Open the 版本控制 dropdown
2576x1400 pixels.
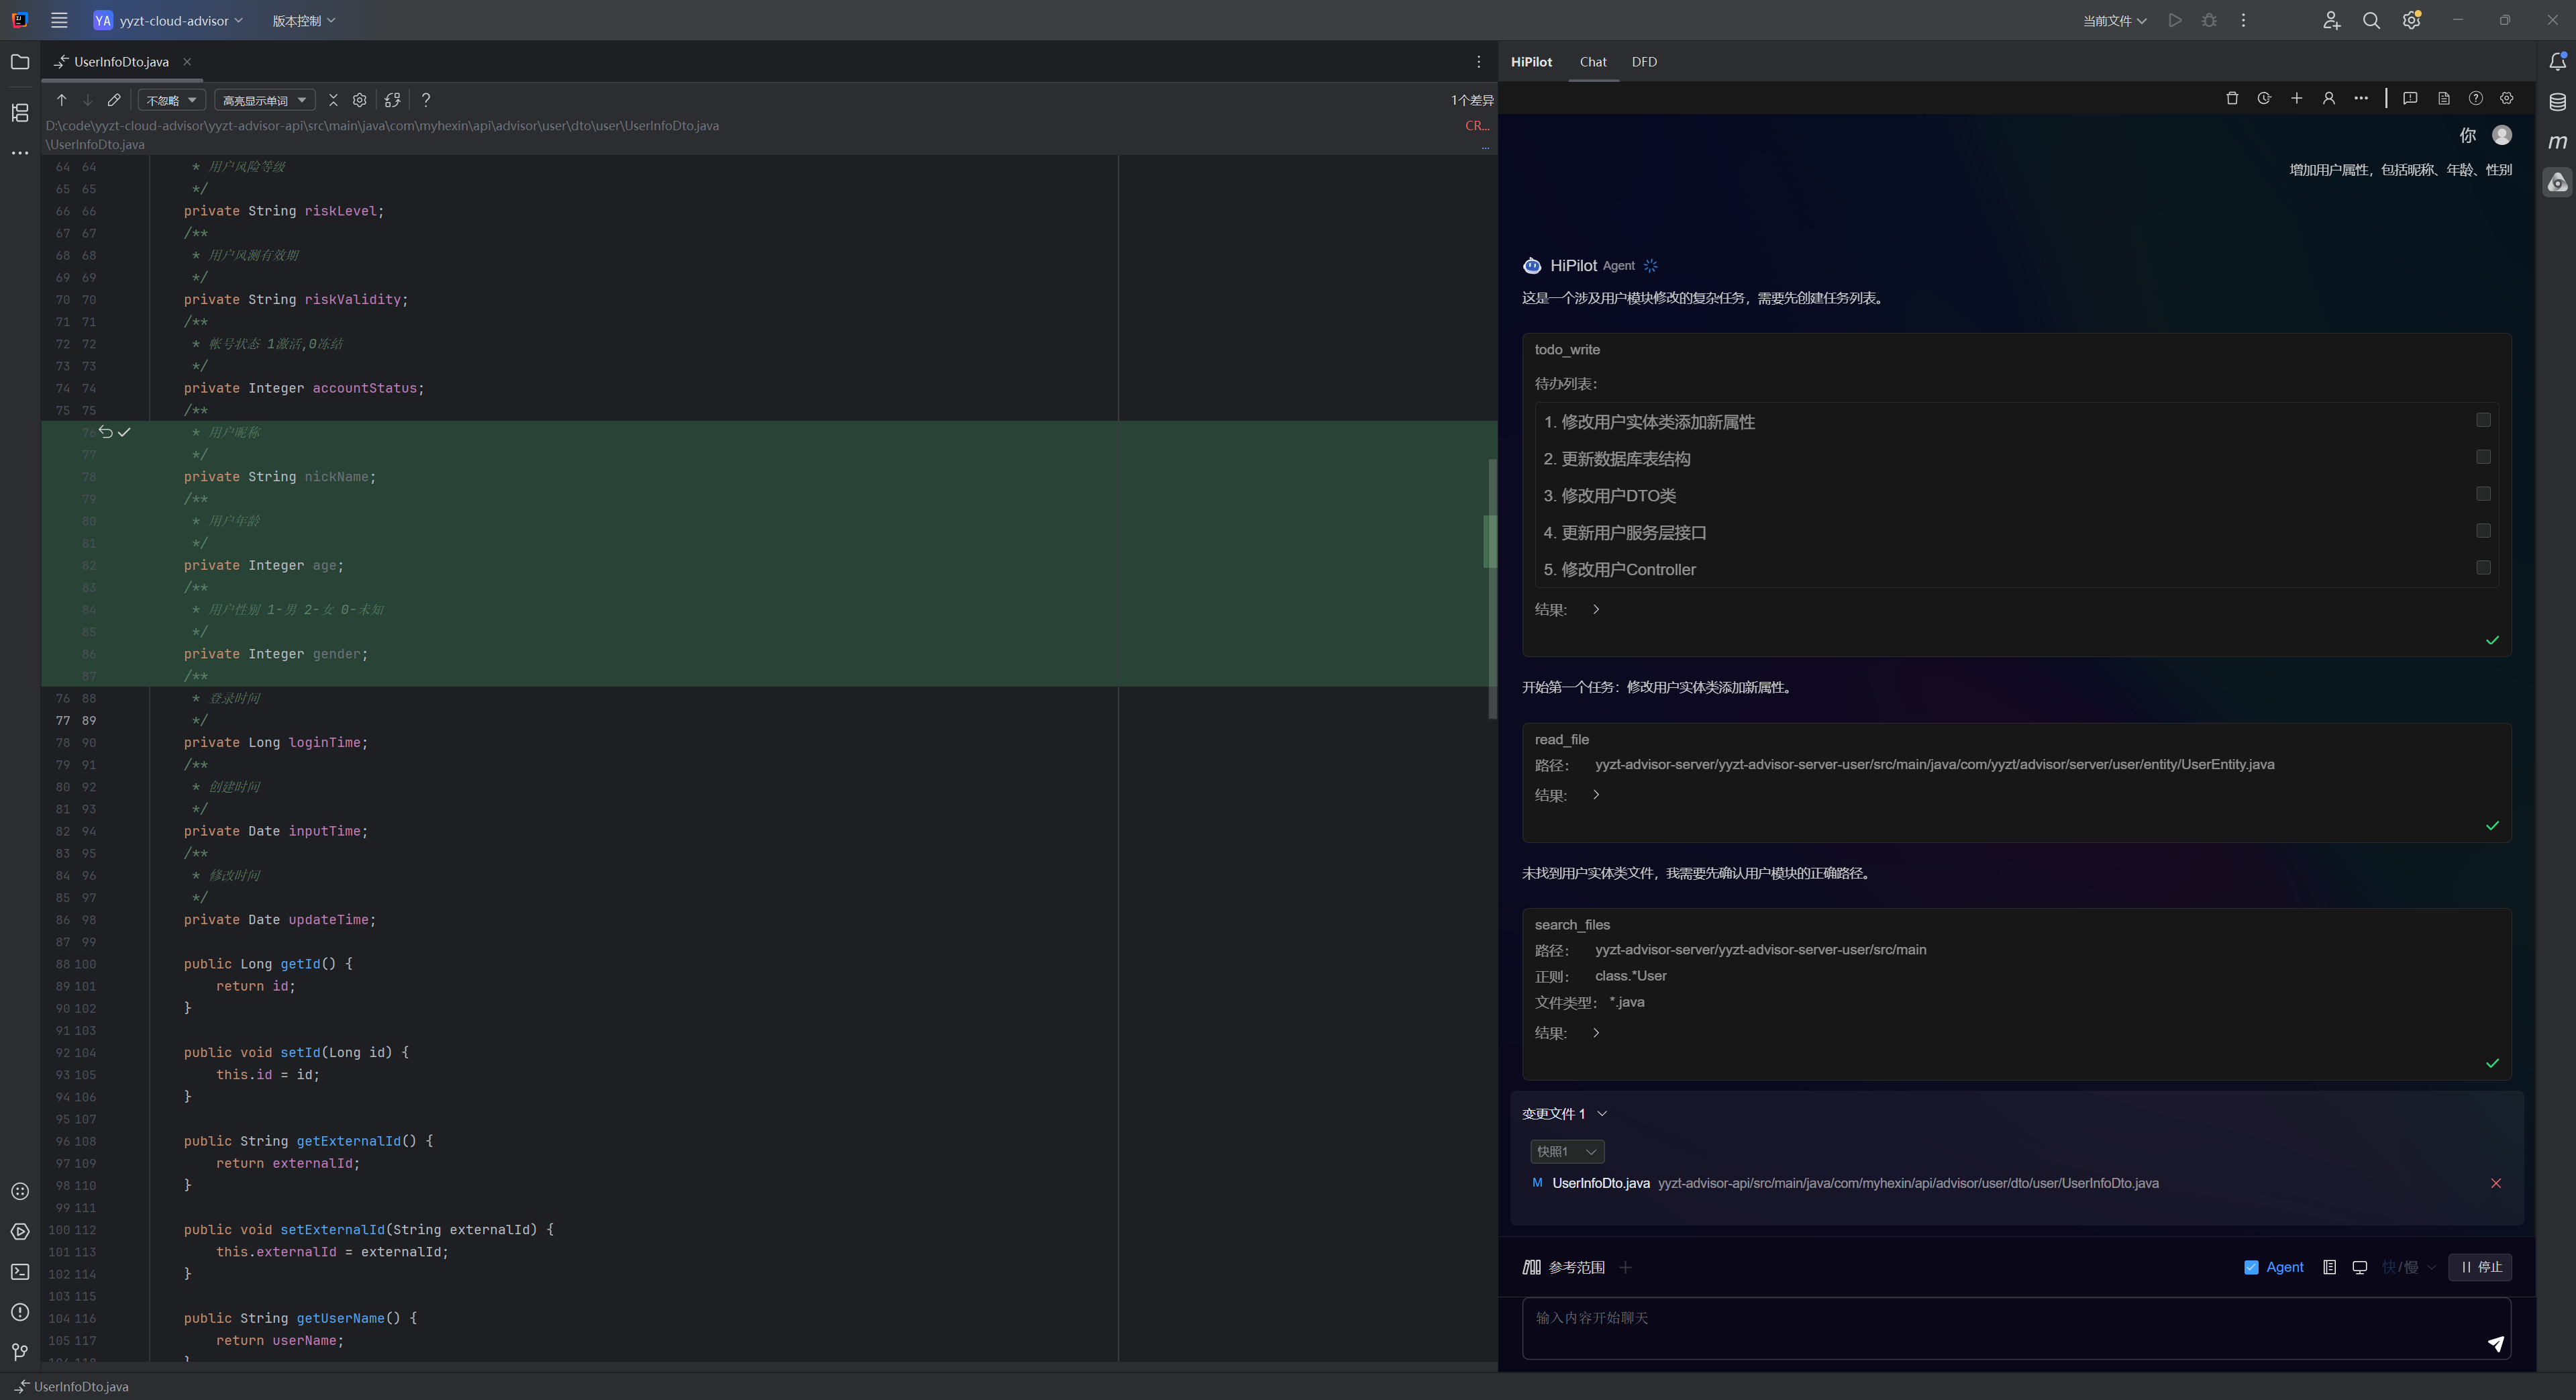tap(304, 20)
